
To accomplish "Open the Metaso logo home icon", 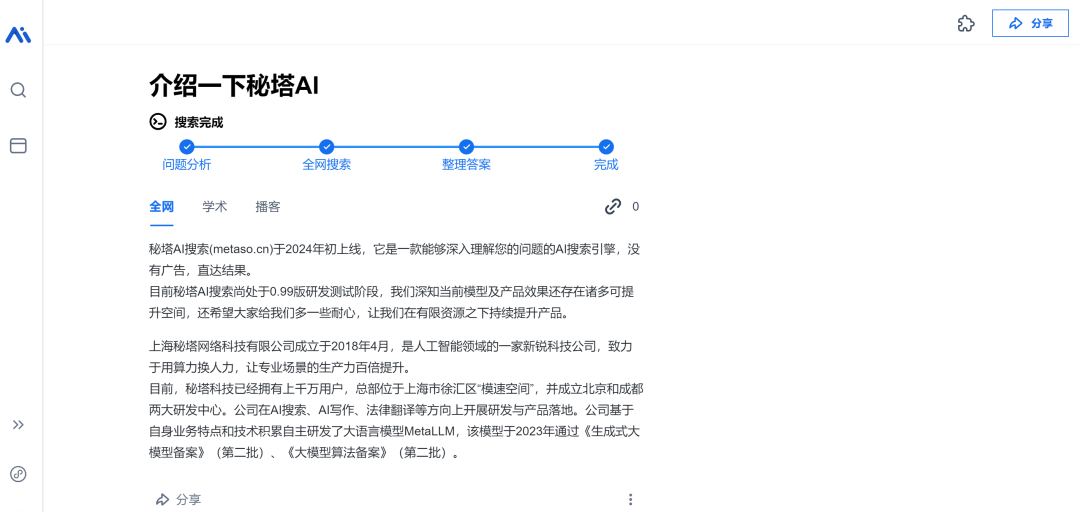I will coord(18,34).
